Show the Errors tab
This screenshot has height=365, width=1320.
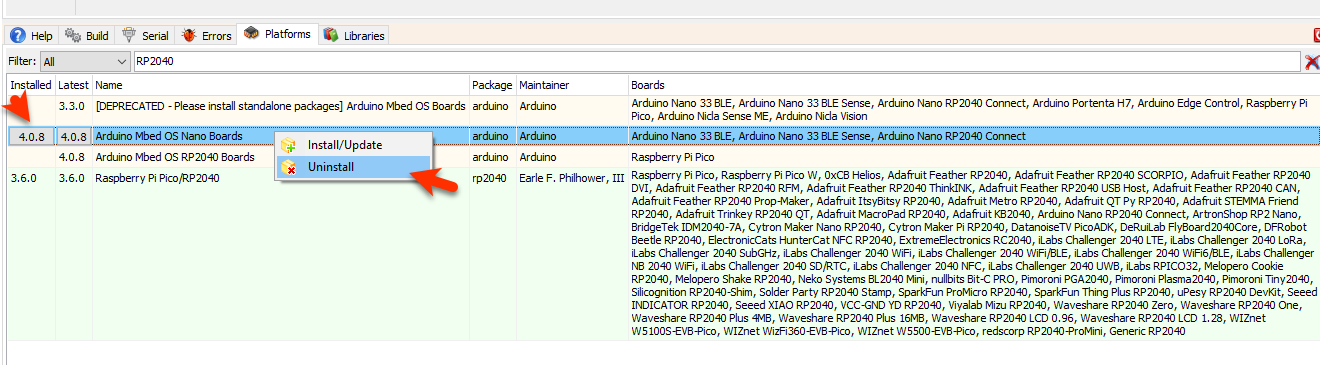click(x=206, y=36)
